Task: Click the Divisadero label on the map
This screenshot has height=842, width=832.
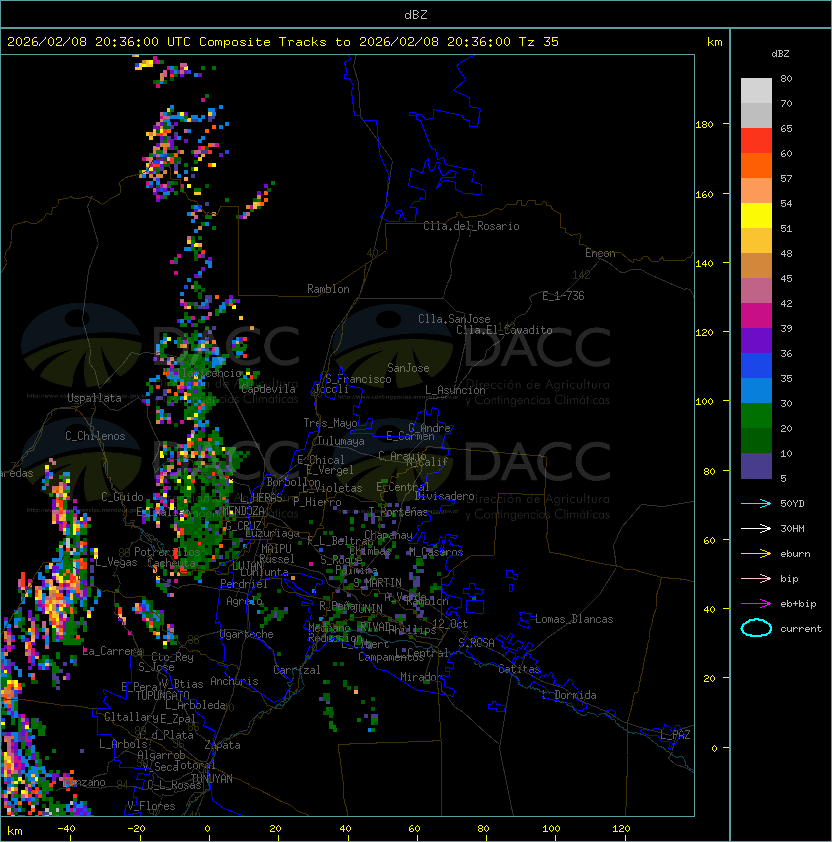Action: click(x=444, y=496)
